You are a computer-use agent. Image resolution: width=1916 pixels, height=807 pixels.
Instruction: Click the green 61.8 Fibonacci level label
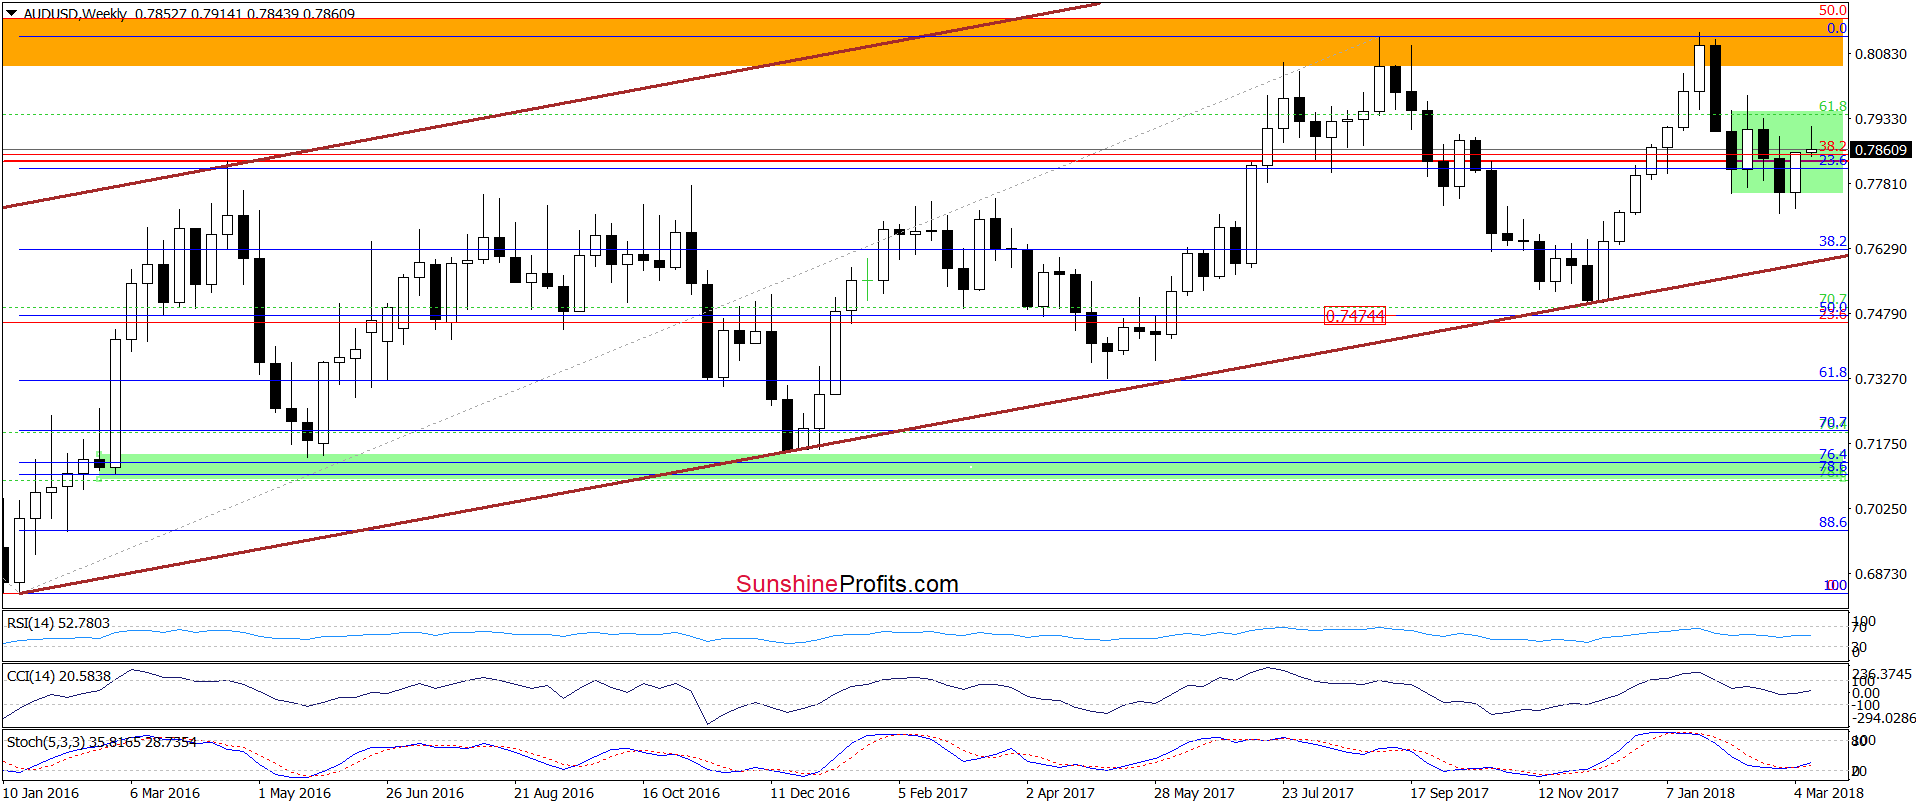point(1832,106)
